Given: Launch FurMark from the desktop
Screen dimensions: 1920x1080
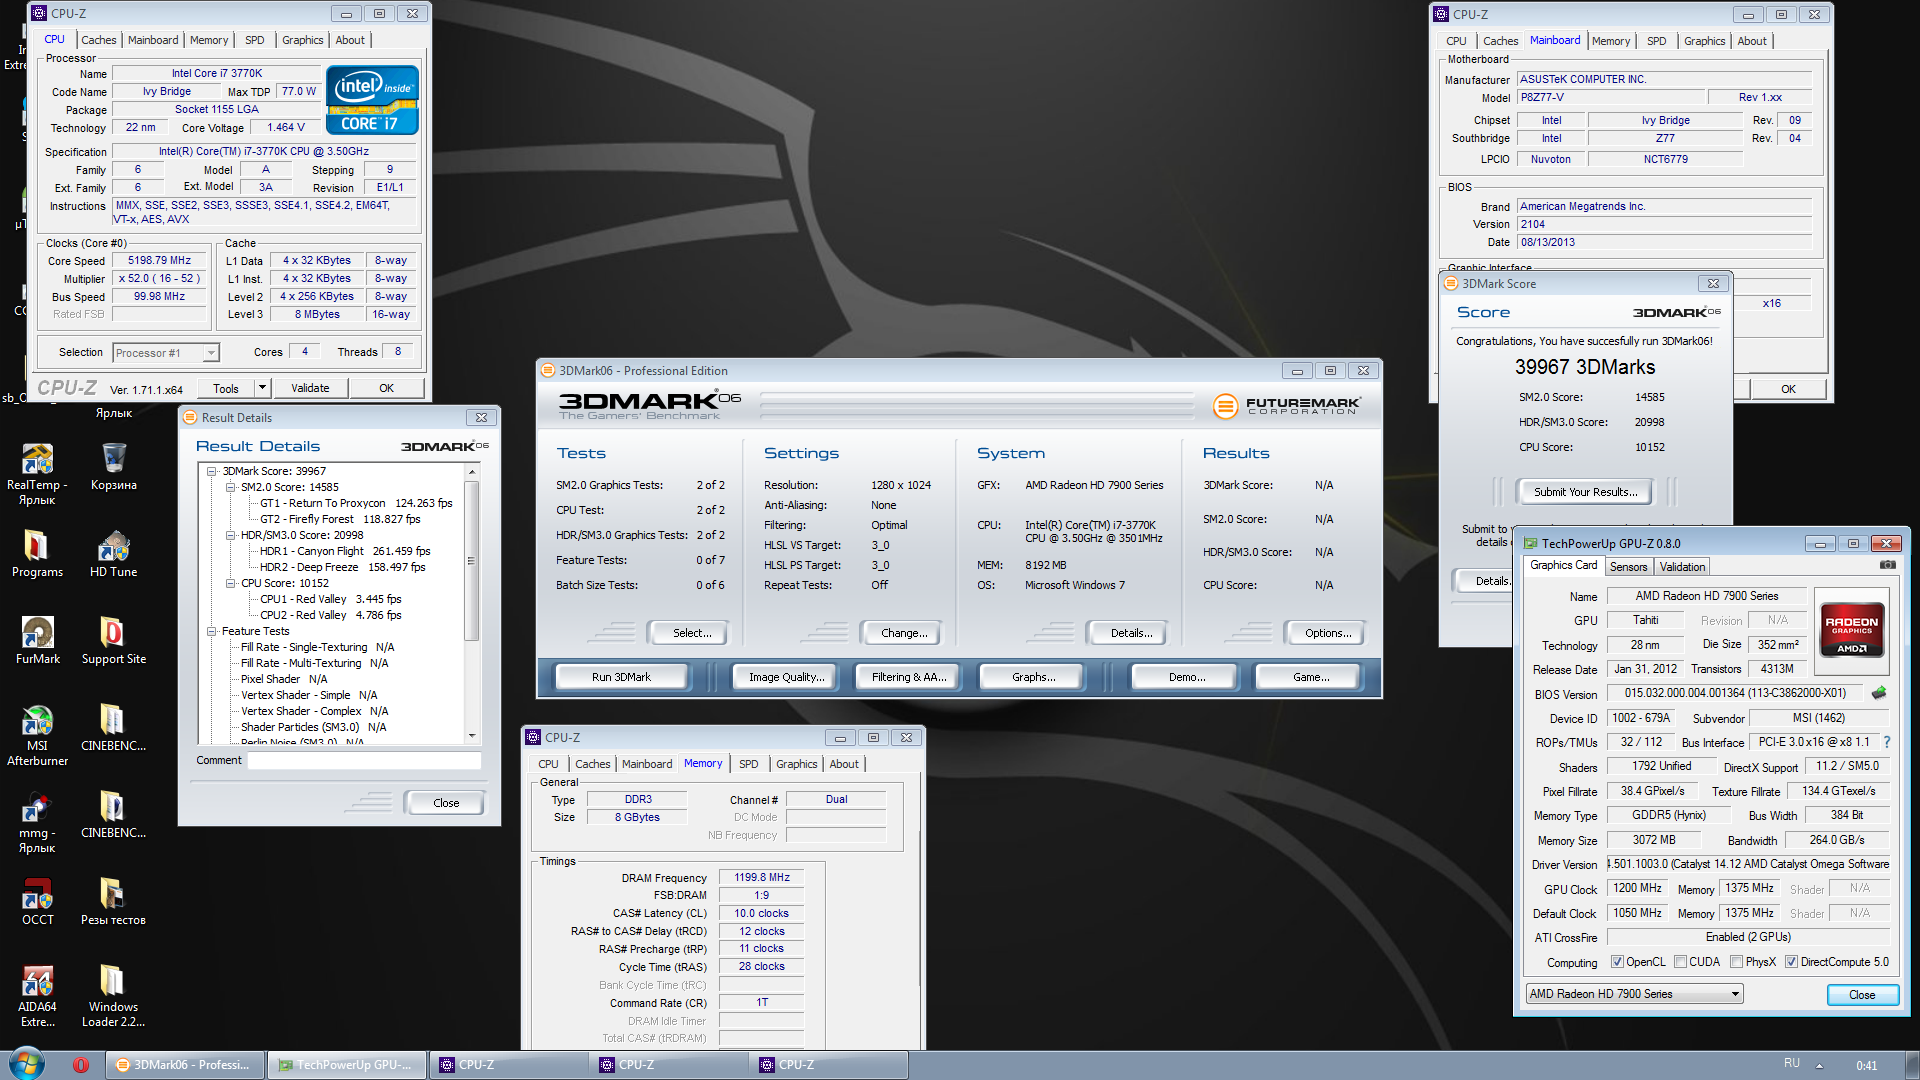Looking at the screenshot, I should pos(37,640).
